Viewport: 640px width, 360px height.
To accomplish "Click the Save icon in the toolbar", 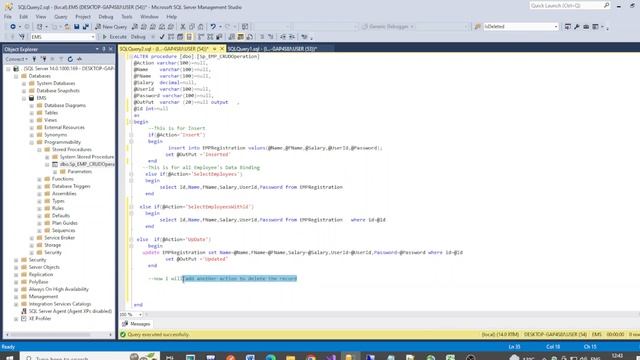I will (x=76, y=27).
